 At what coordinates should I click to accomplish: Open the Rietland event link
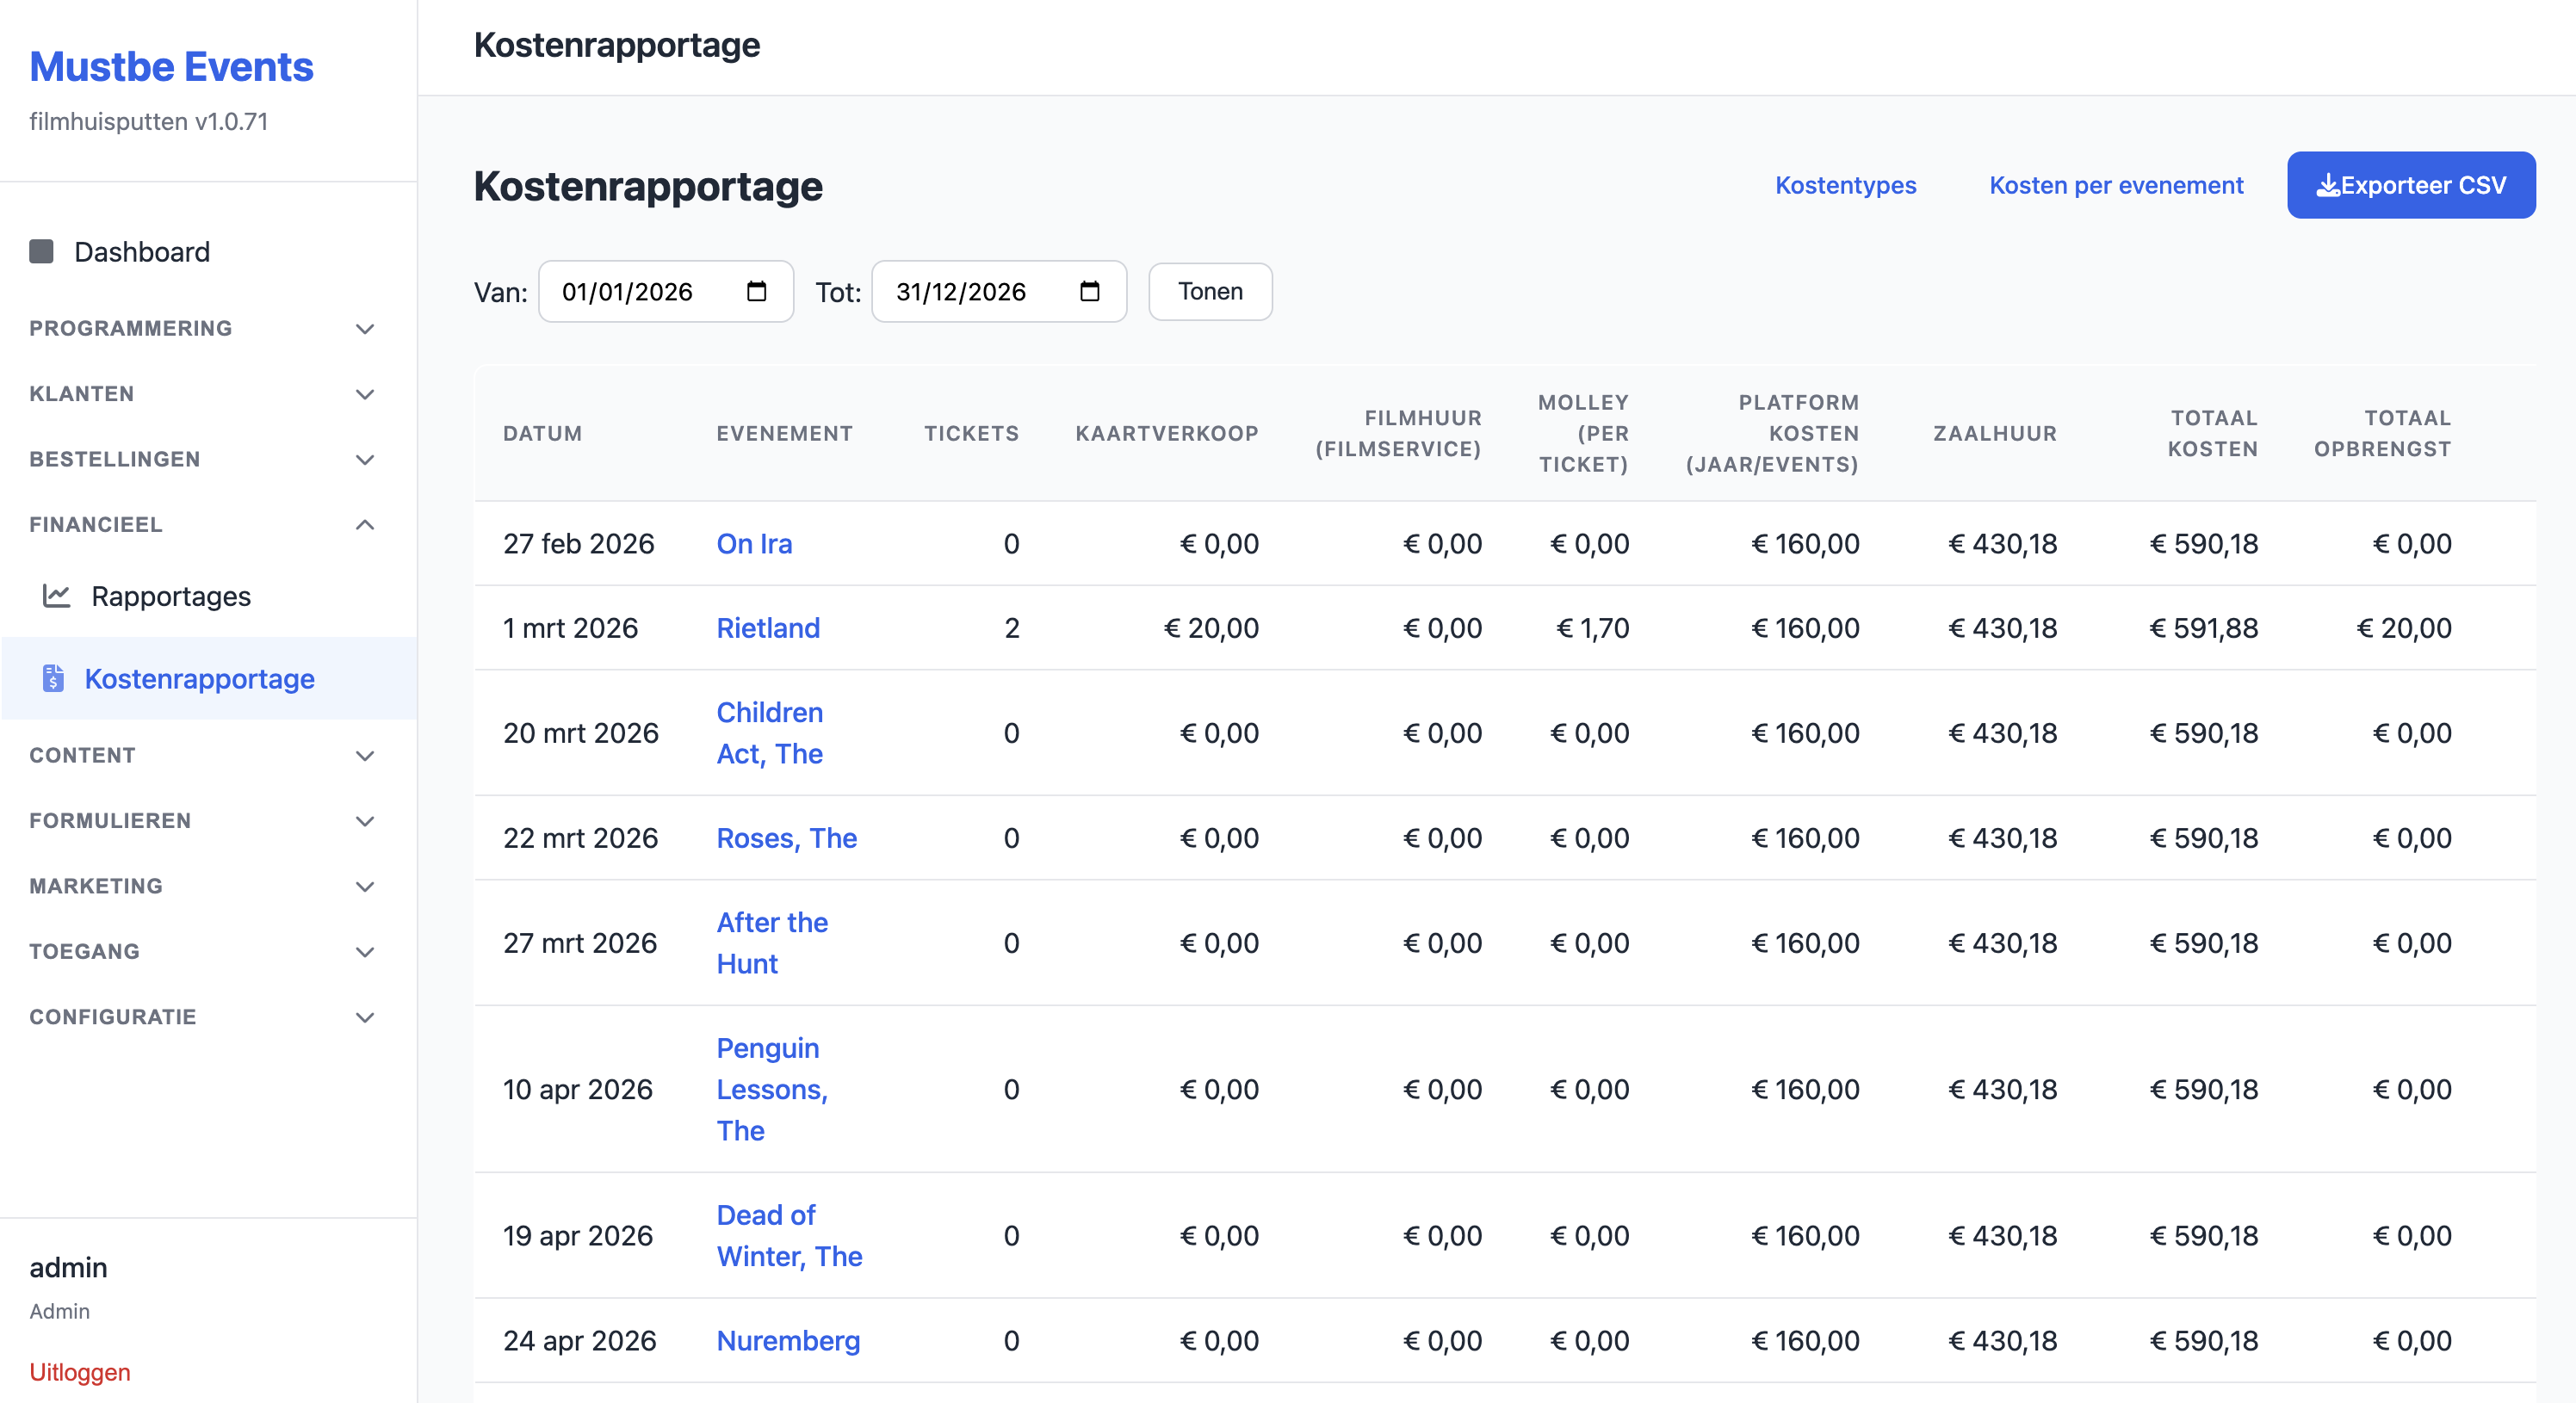[x=768, y=628]
